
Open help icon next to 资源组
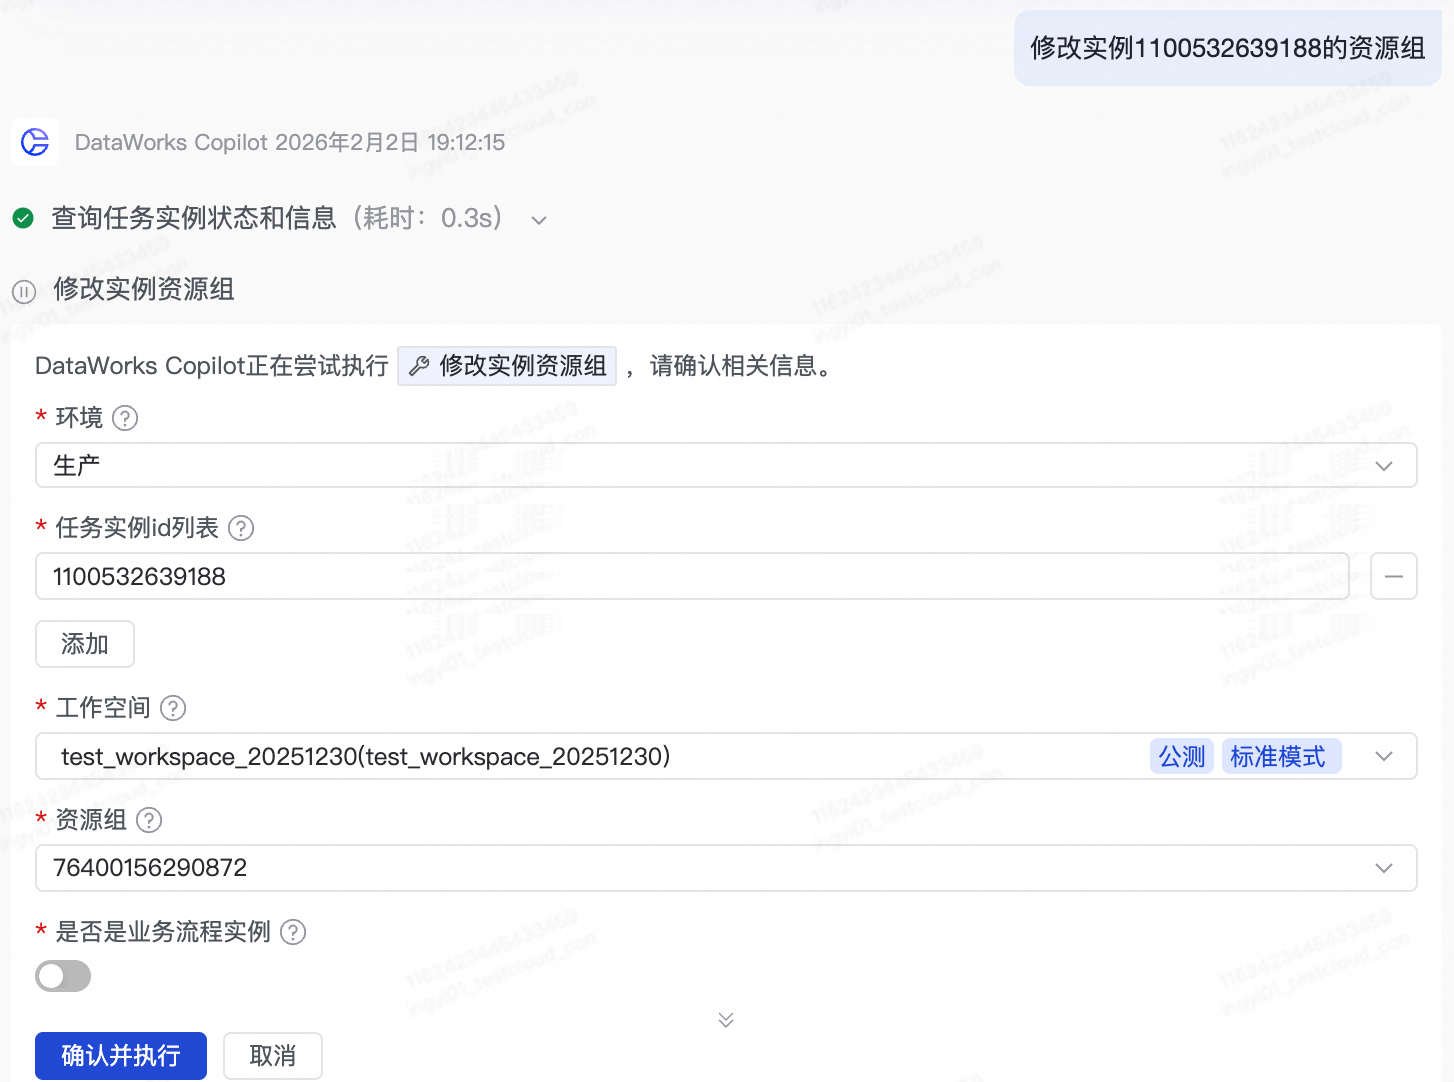(149, 820)
